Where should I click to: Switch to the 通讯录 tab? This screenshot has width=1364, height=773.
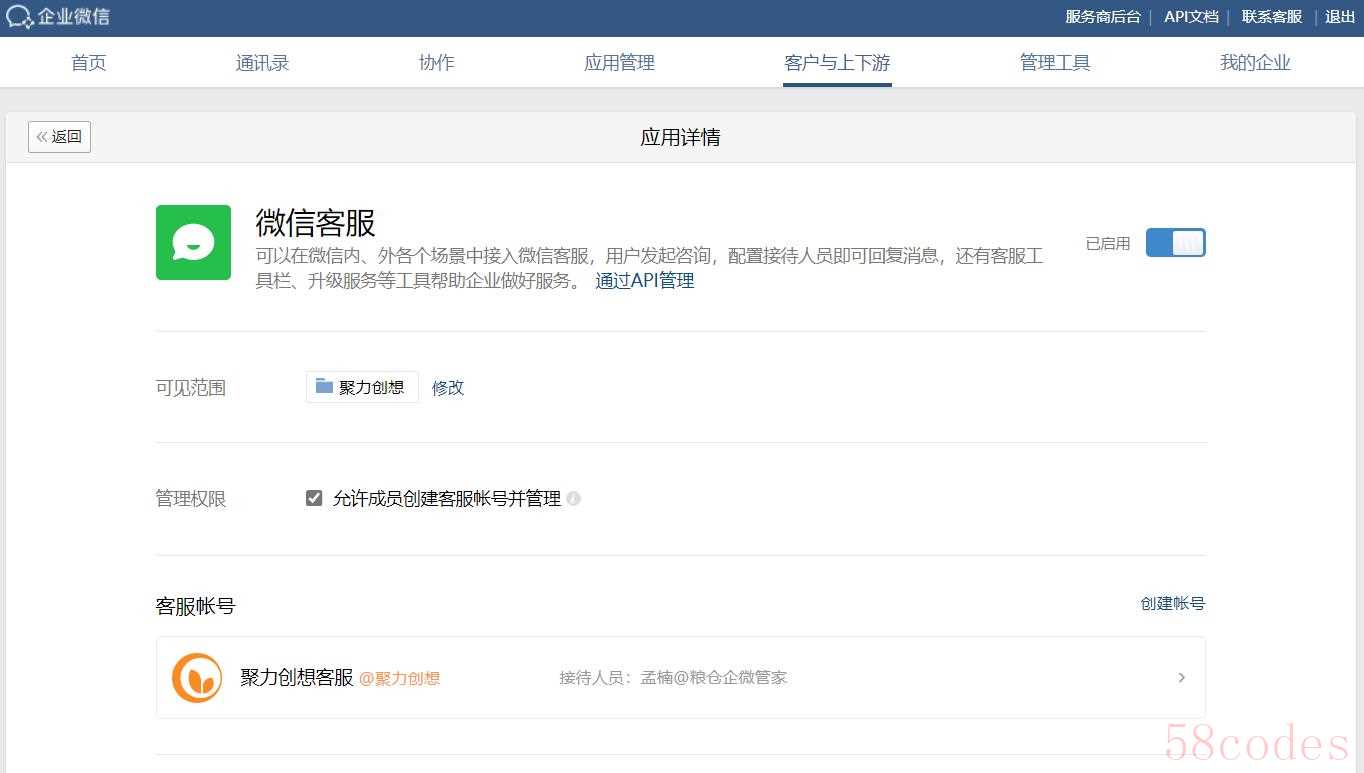pyautogui.click(x=262, y=63)
